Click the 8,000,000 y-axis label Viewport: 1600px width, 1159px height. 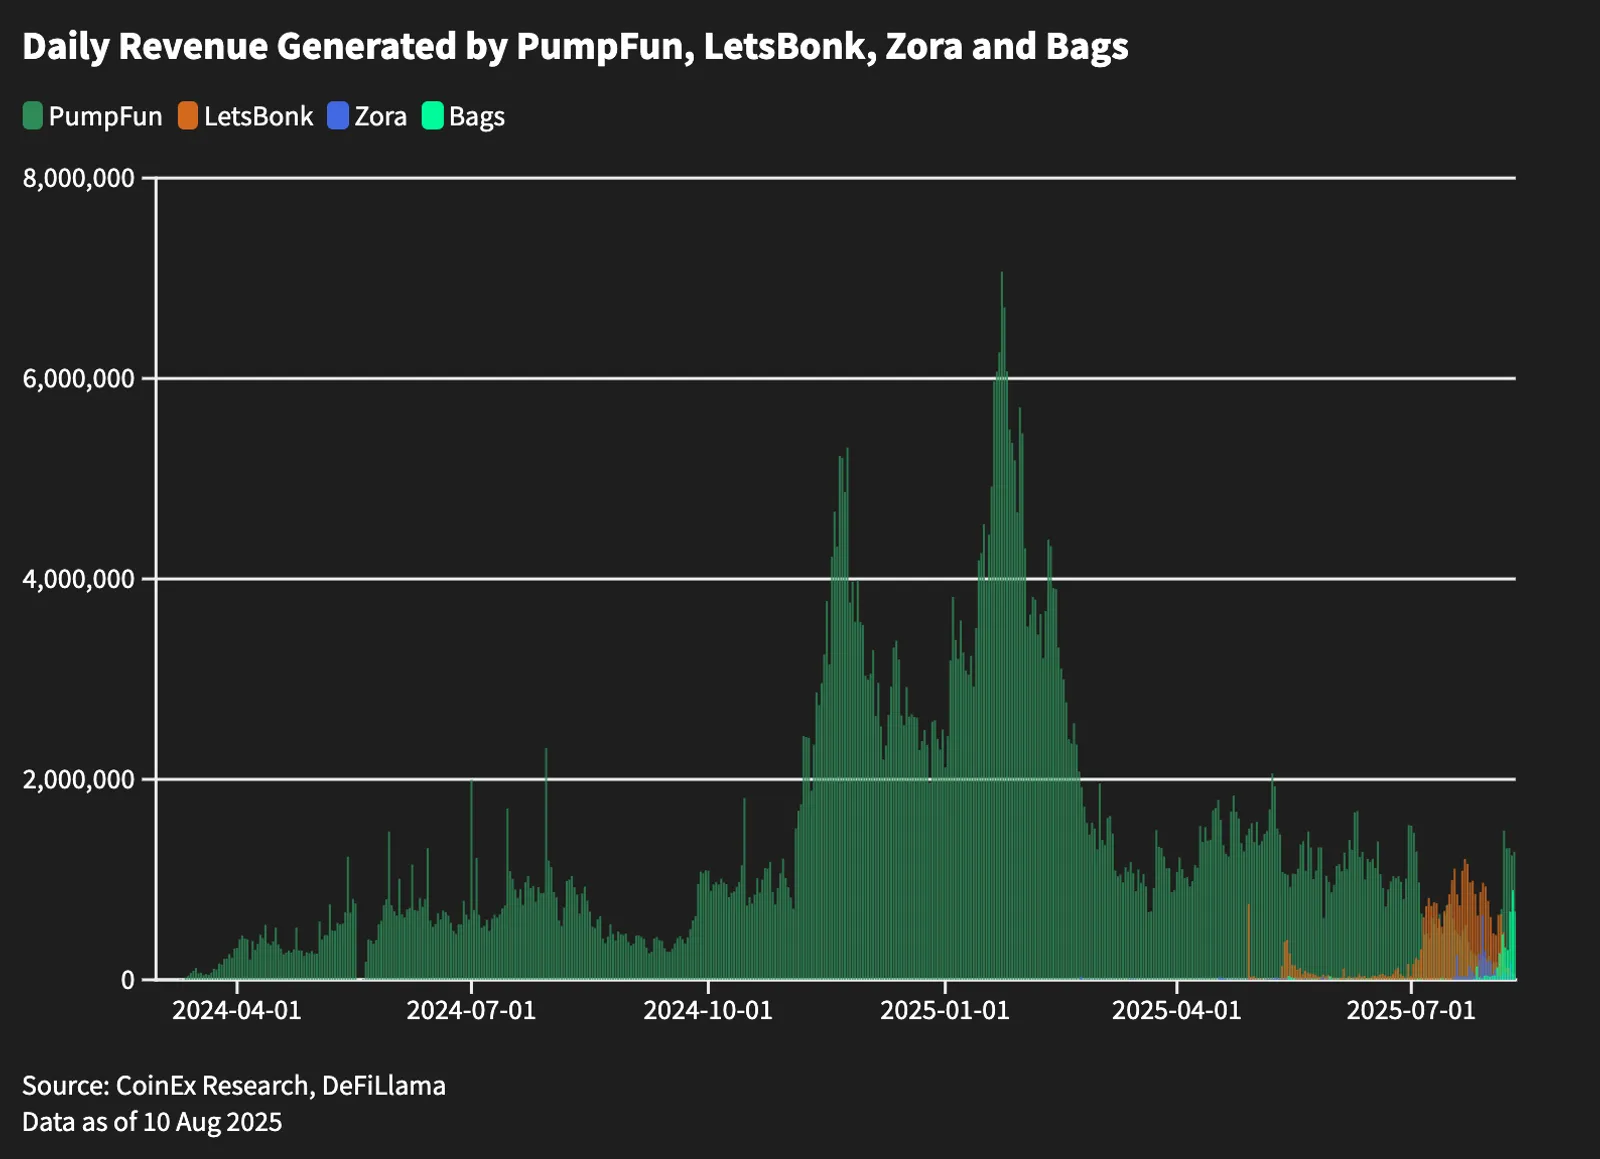coord(78,179)
